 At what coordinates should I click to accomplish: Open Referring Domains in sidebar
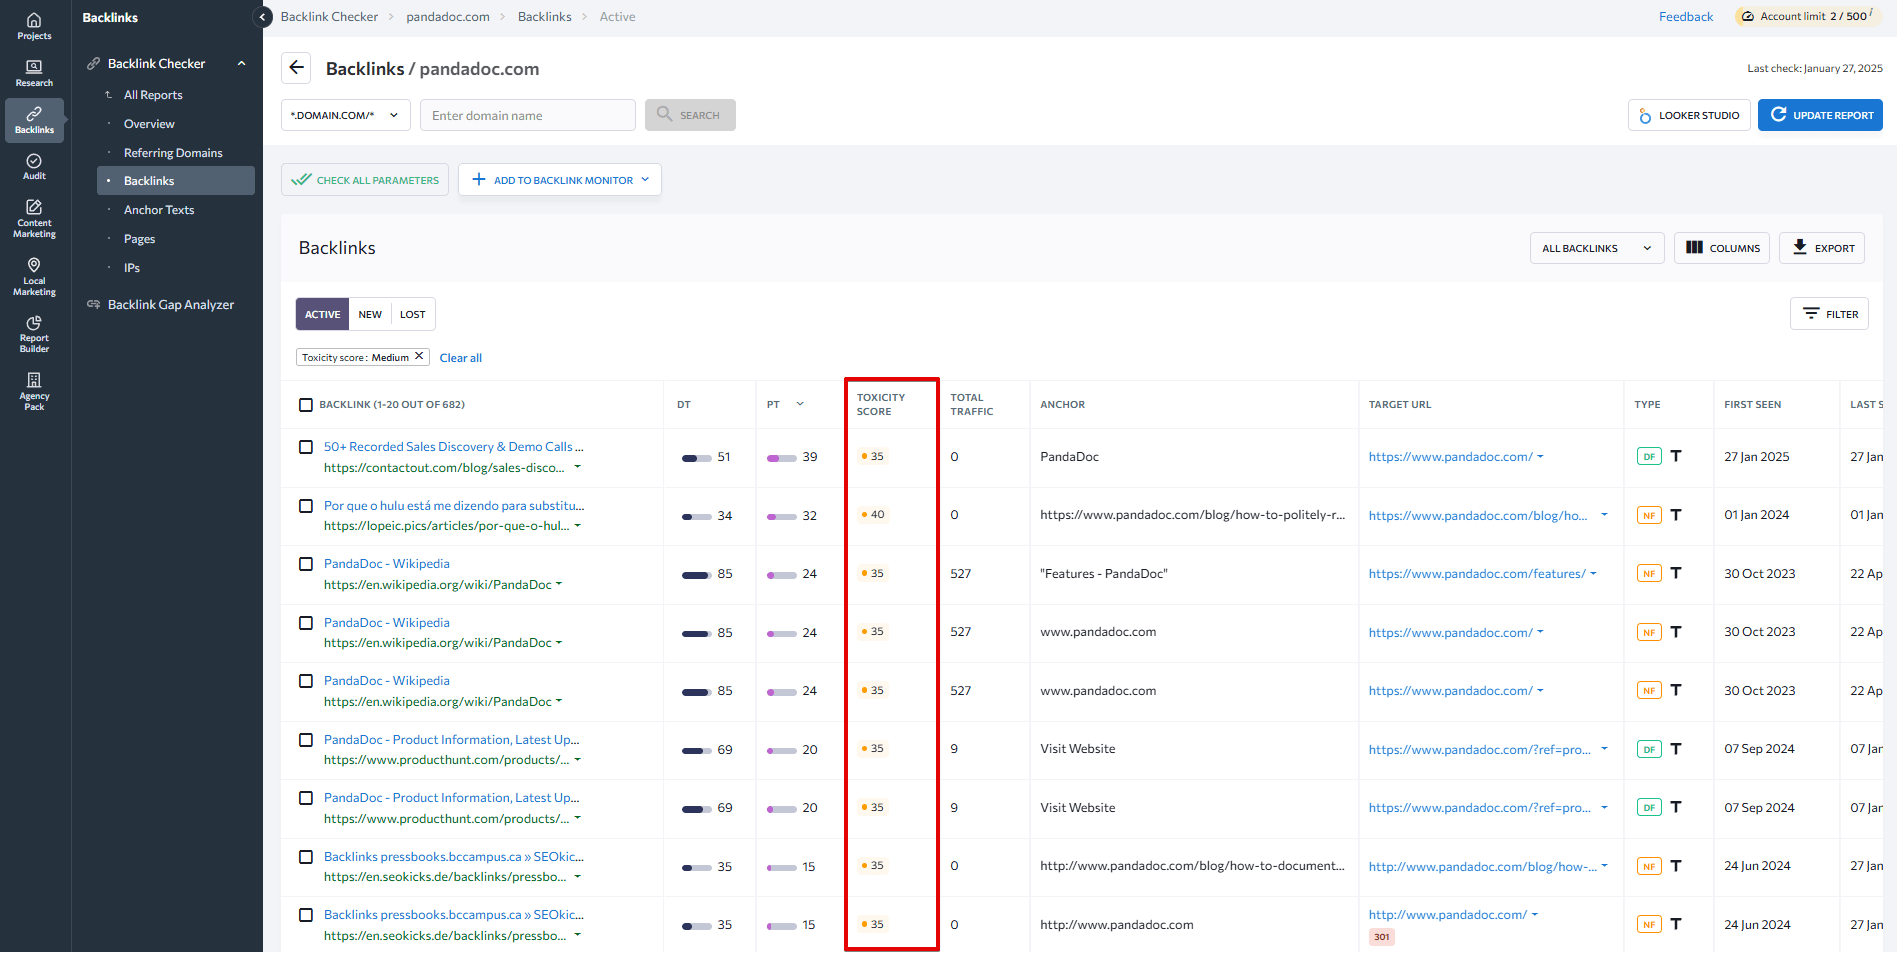[173, 153]
